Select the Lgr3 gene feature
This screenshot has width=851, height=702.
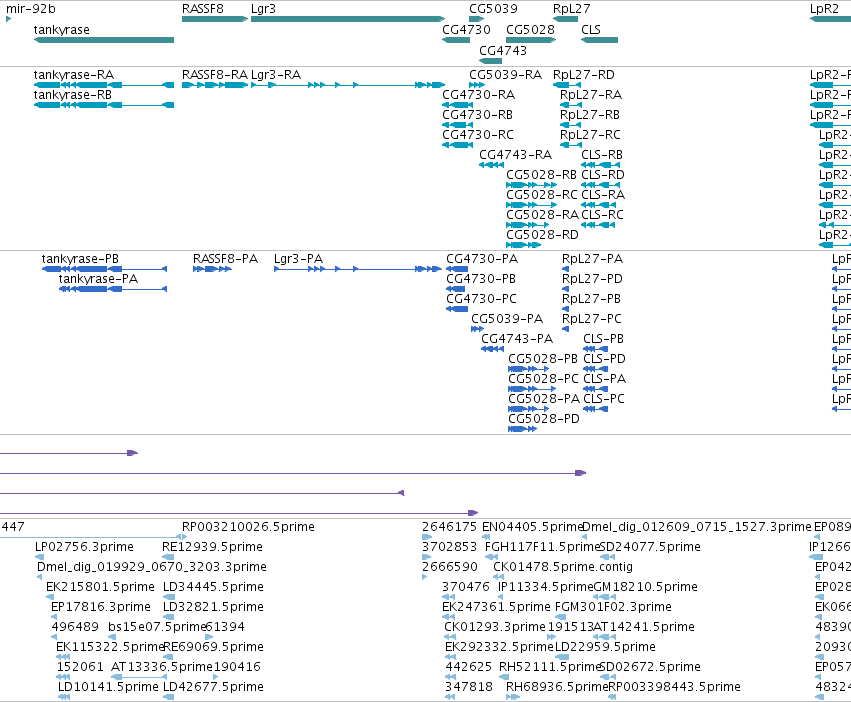[348, 19]
